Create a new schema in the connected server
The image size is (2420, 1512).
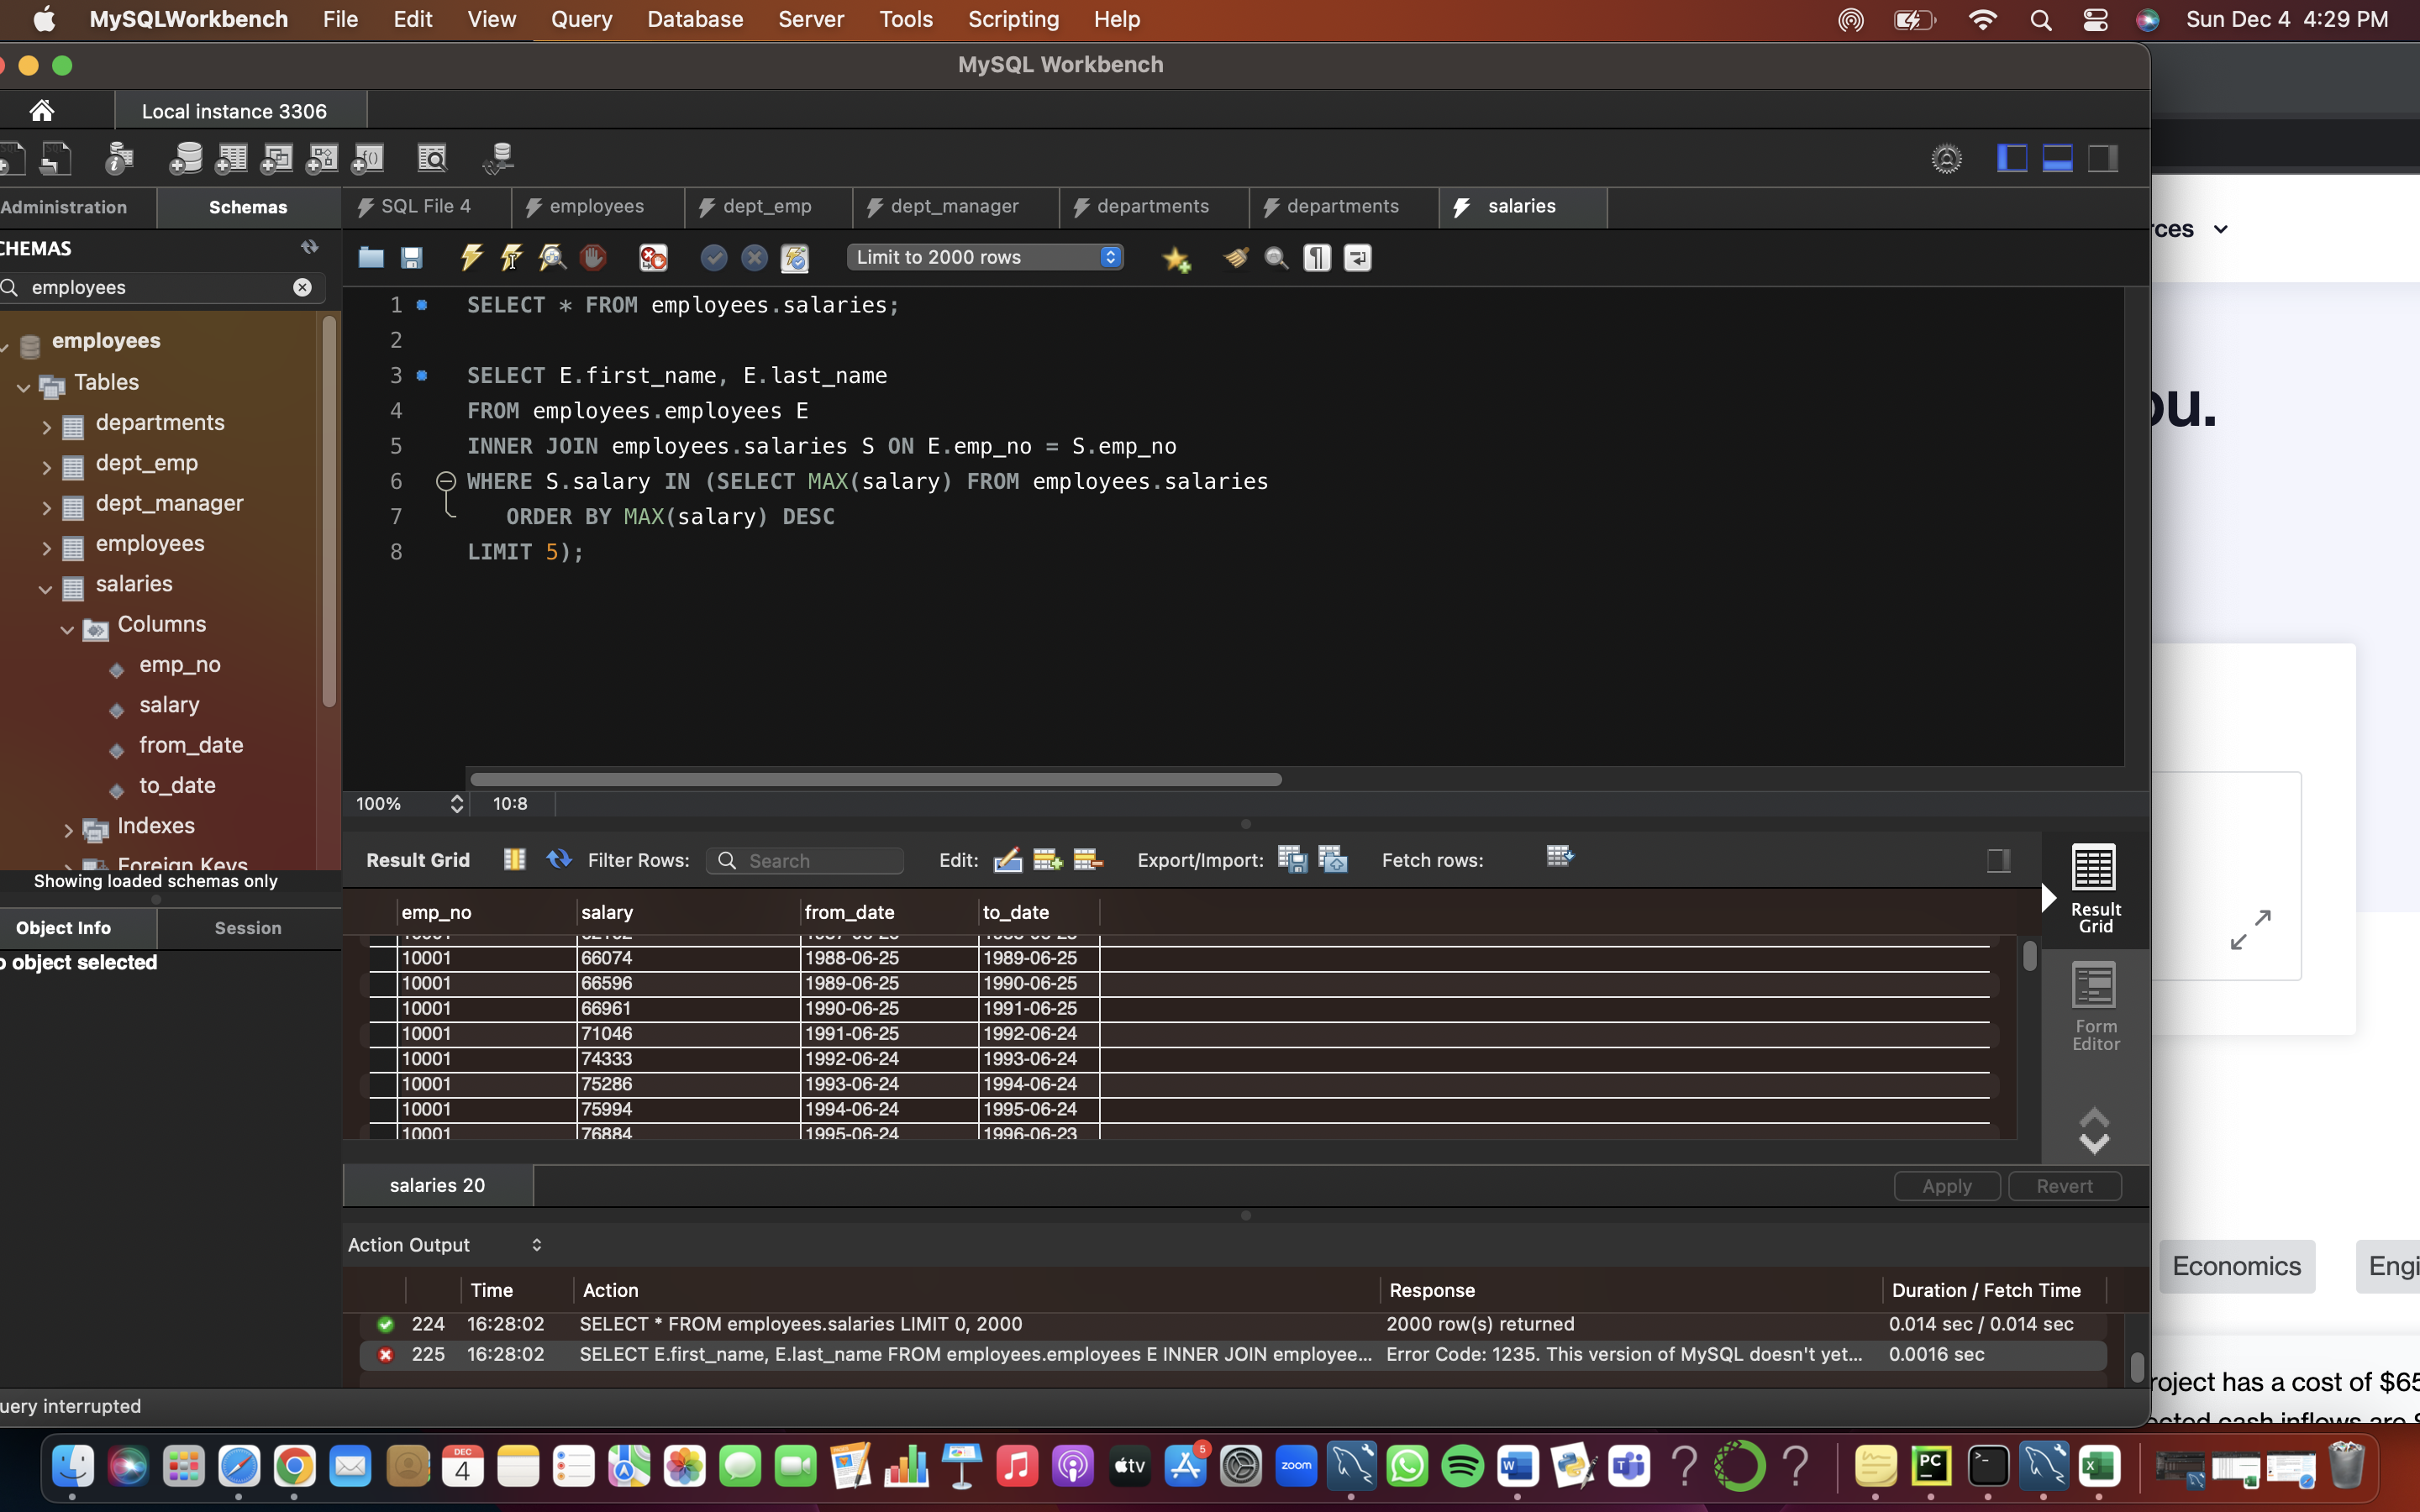[x=186, y=158]
